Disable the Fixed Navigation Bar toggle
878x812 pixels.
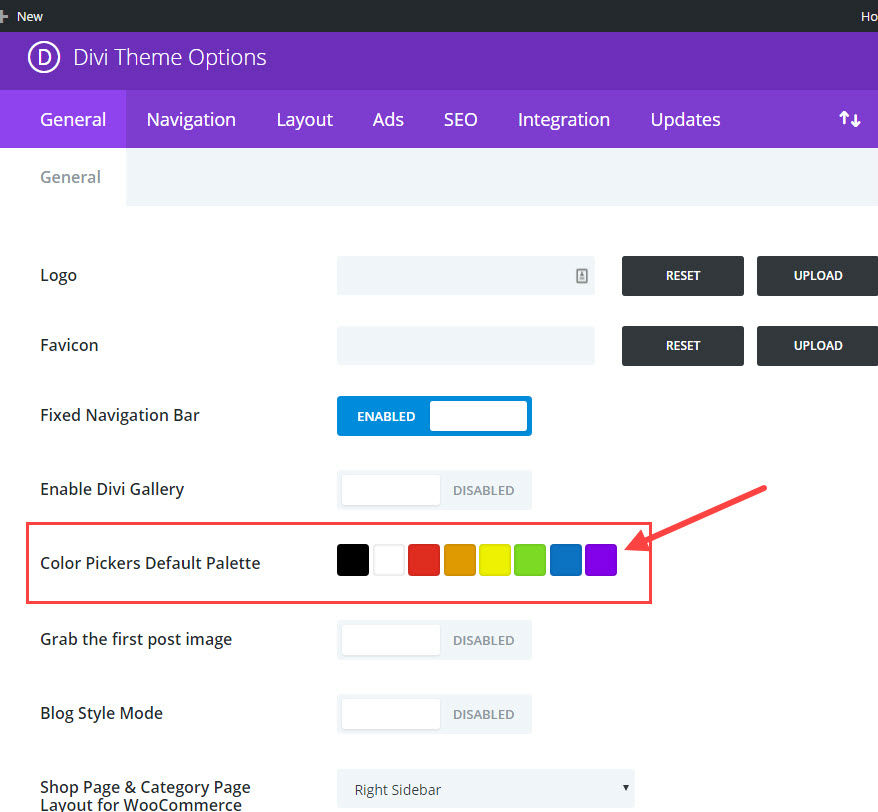434,416
